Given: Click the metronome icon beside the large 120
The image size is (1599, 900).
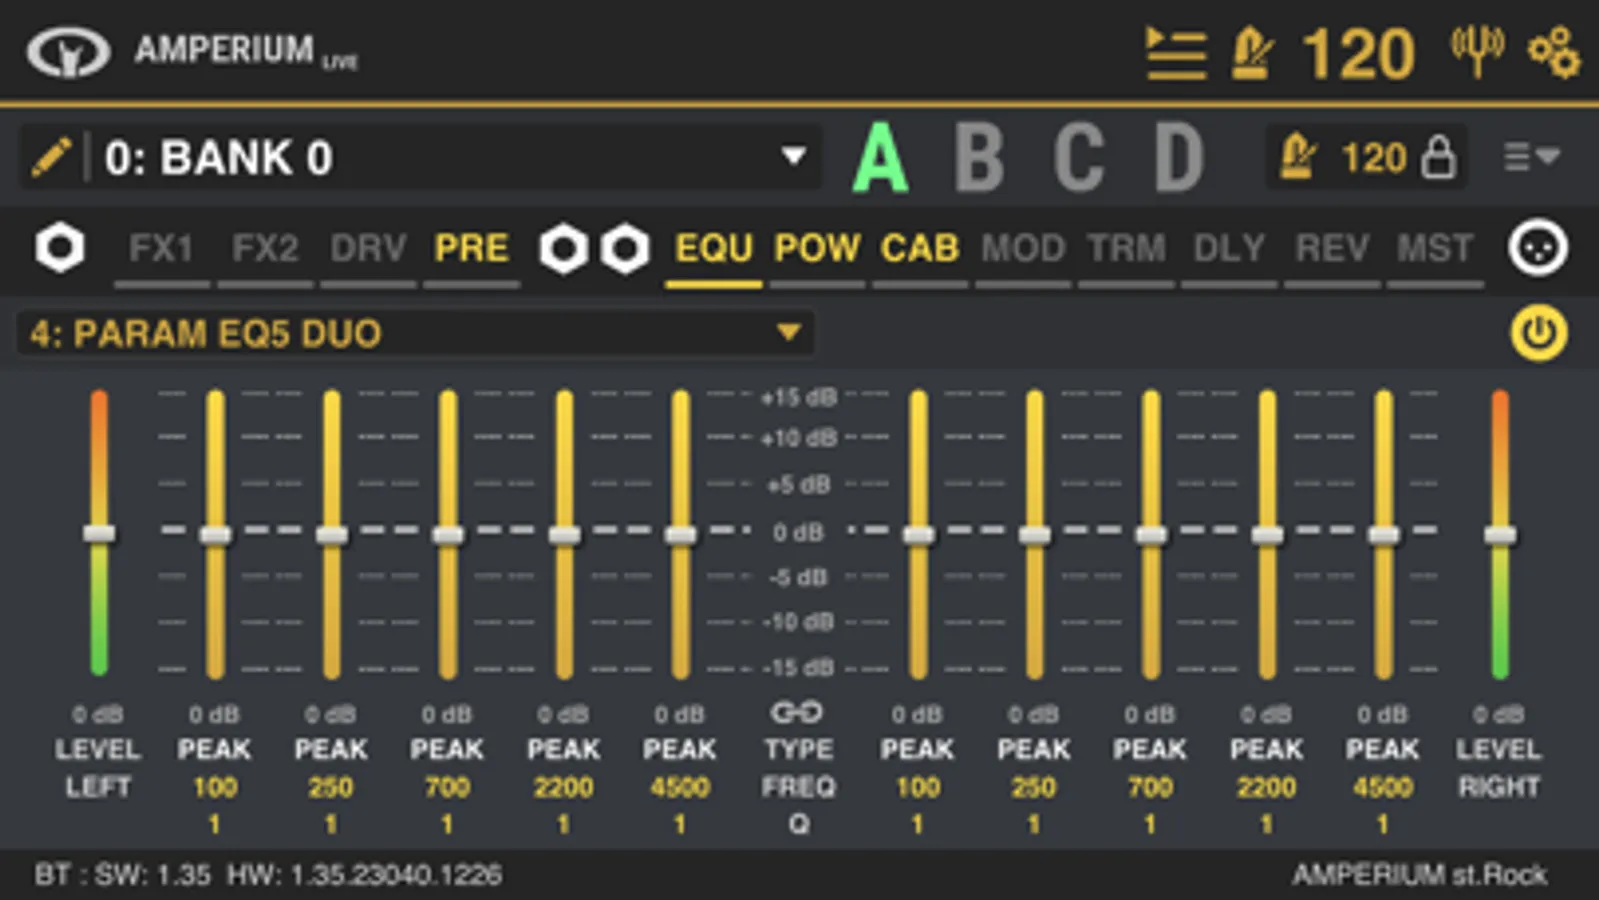Looking at the screenshot, I should pos(1253,53).
